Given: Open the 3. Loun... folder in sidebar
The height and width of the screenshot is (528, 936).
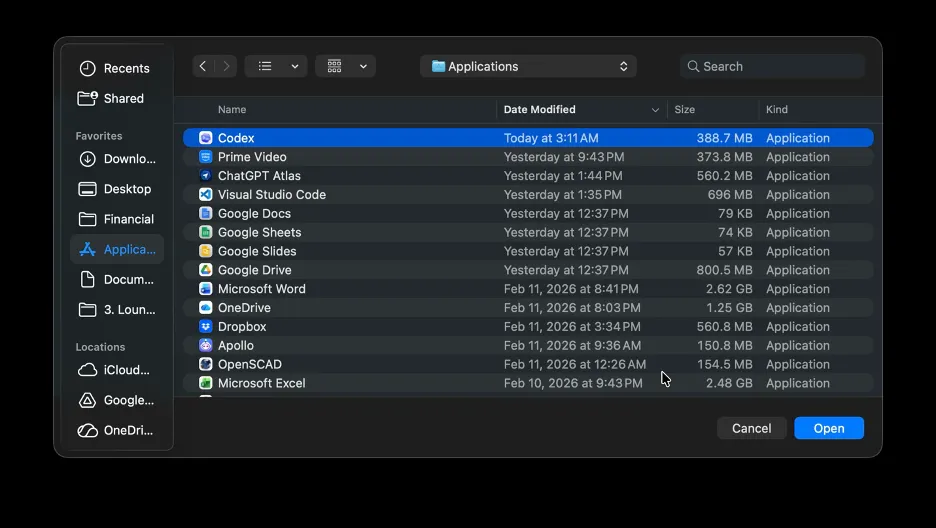Looking at the screenshot, I should coord(117,310).
